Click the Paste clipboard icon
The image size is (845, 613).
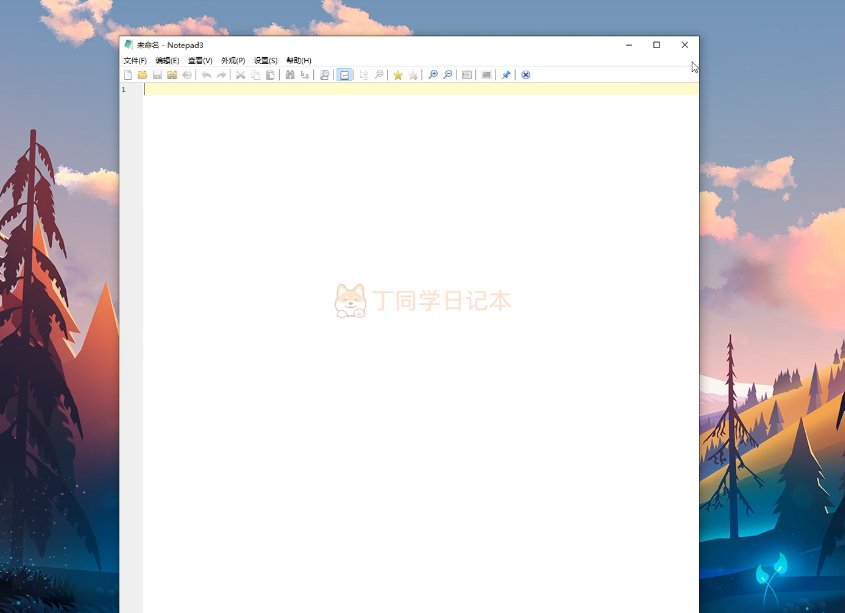click(270, 75)
